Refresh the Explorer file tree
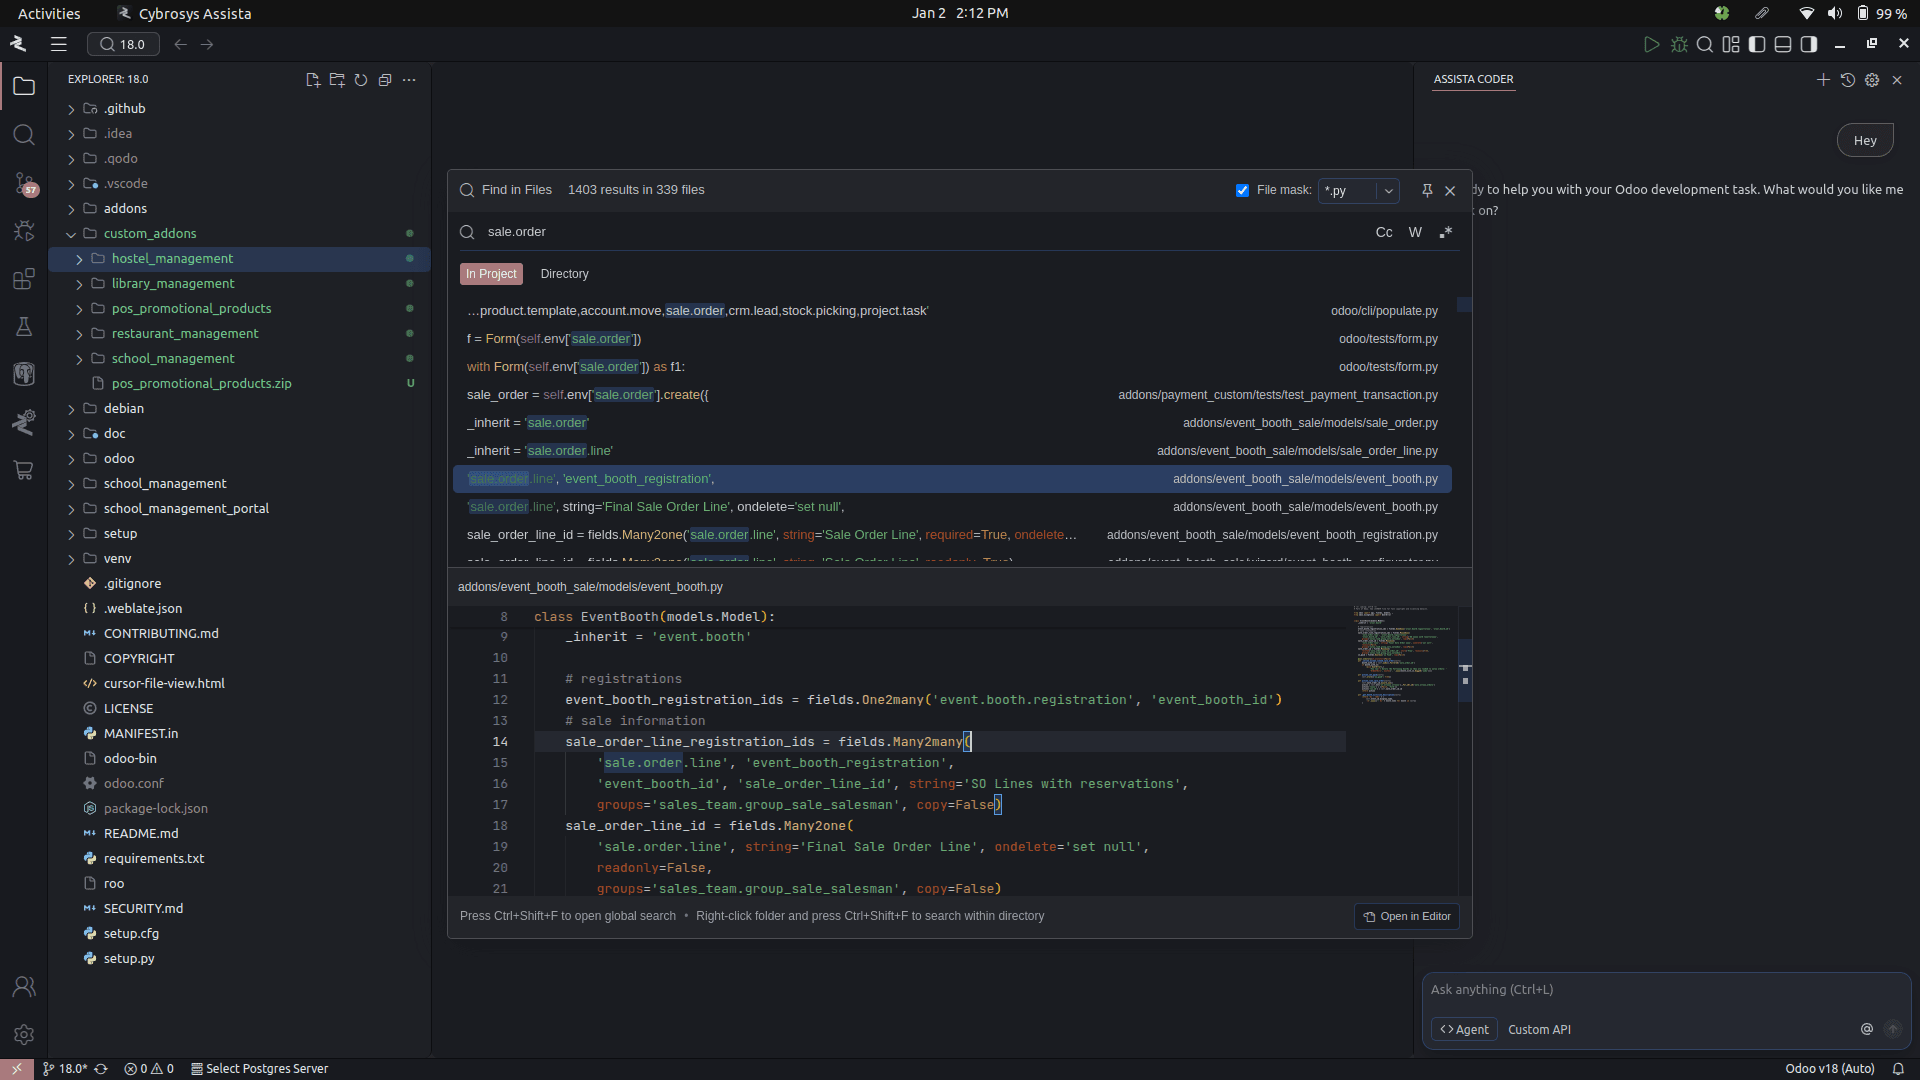The width and height of the screenshot is (1920, 1080). (x=361, y=80)
